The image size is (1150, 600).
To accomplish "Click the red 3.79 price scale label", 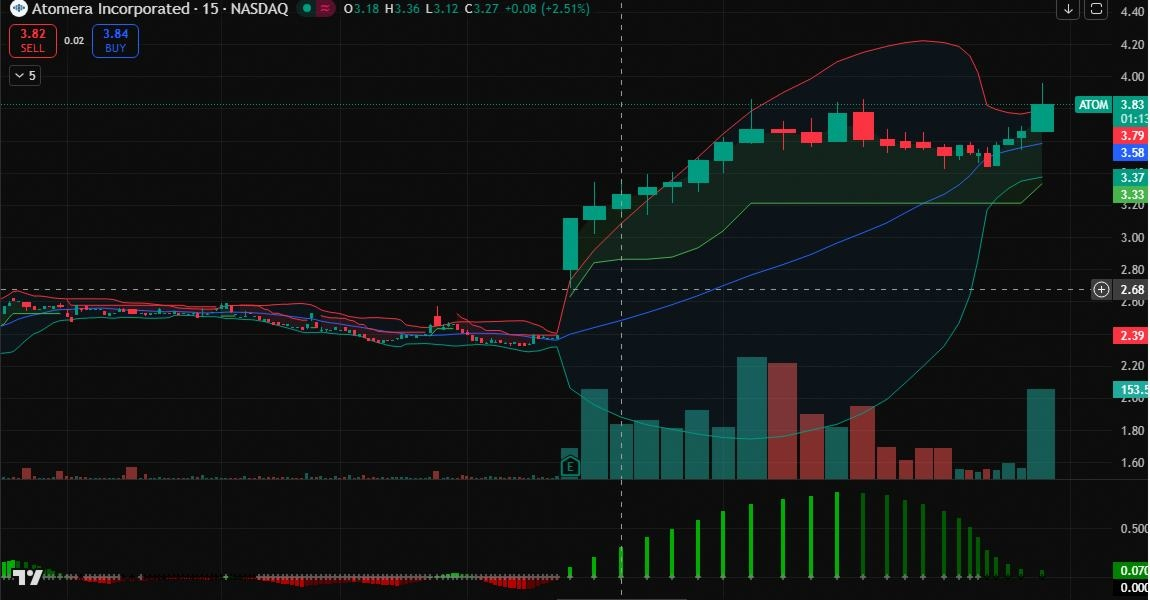I will click(1132, 136).
